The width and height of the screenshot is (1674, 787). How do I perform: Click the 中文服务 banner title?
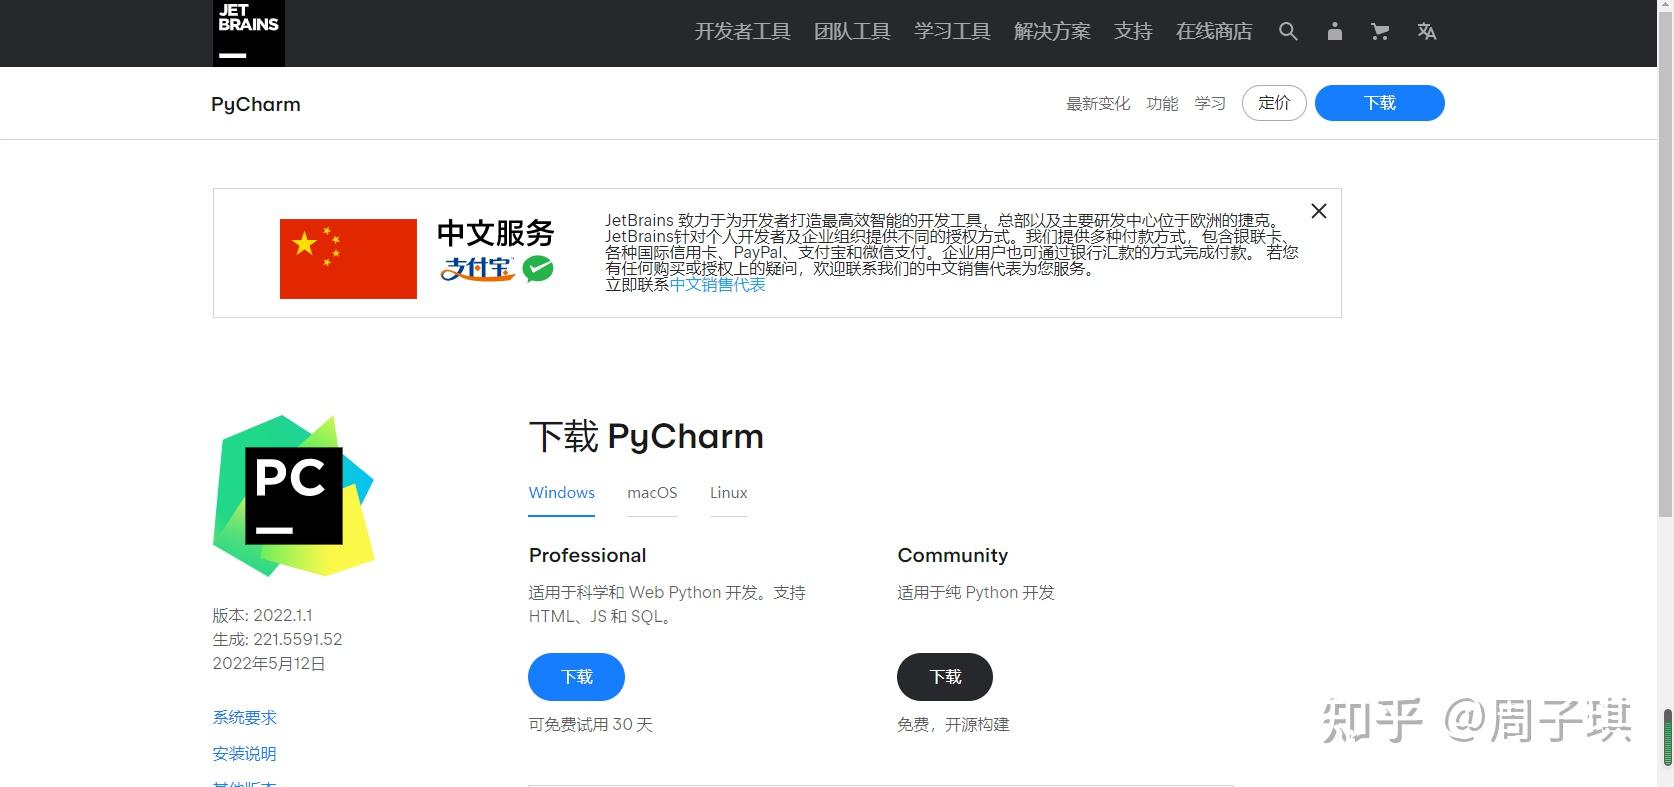tap(496, 233)
